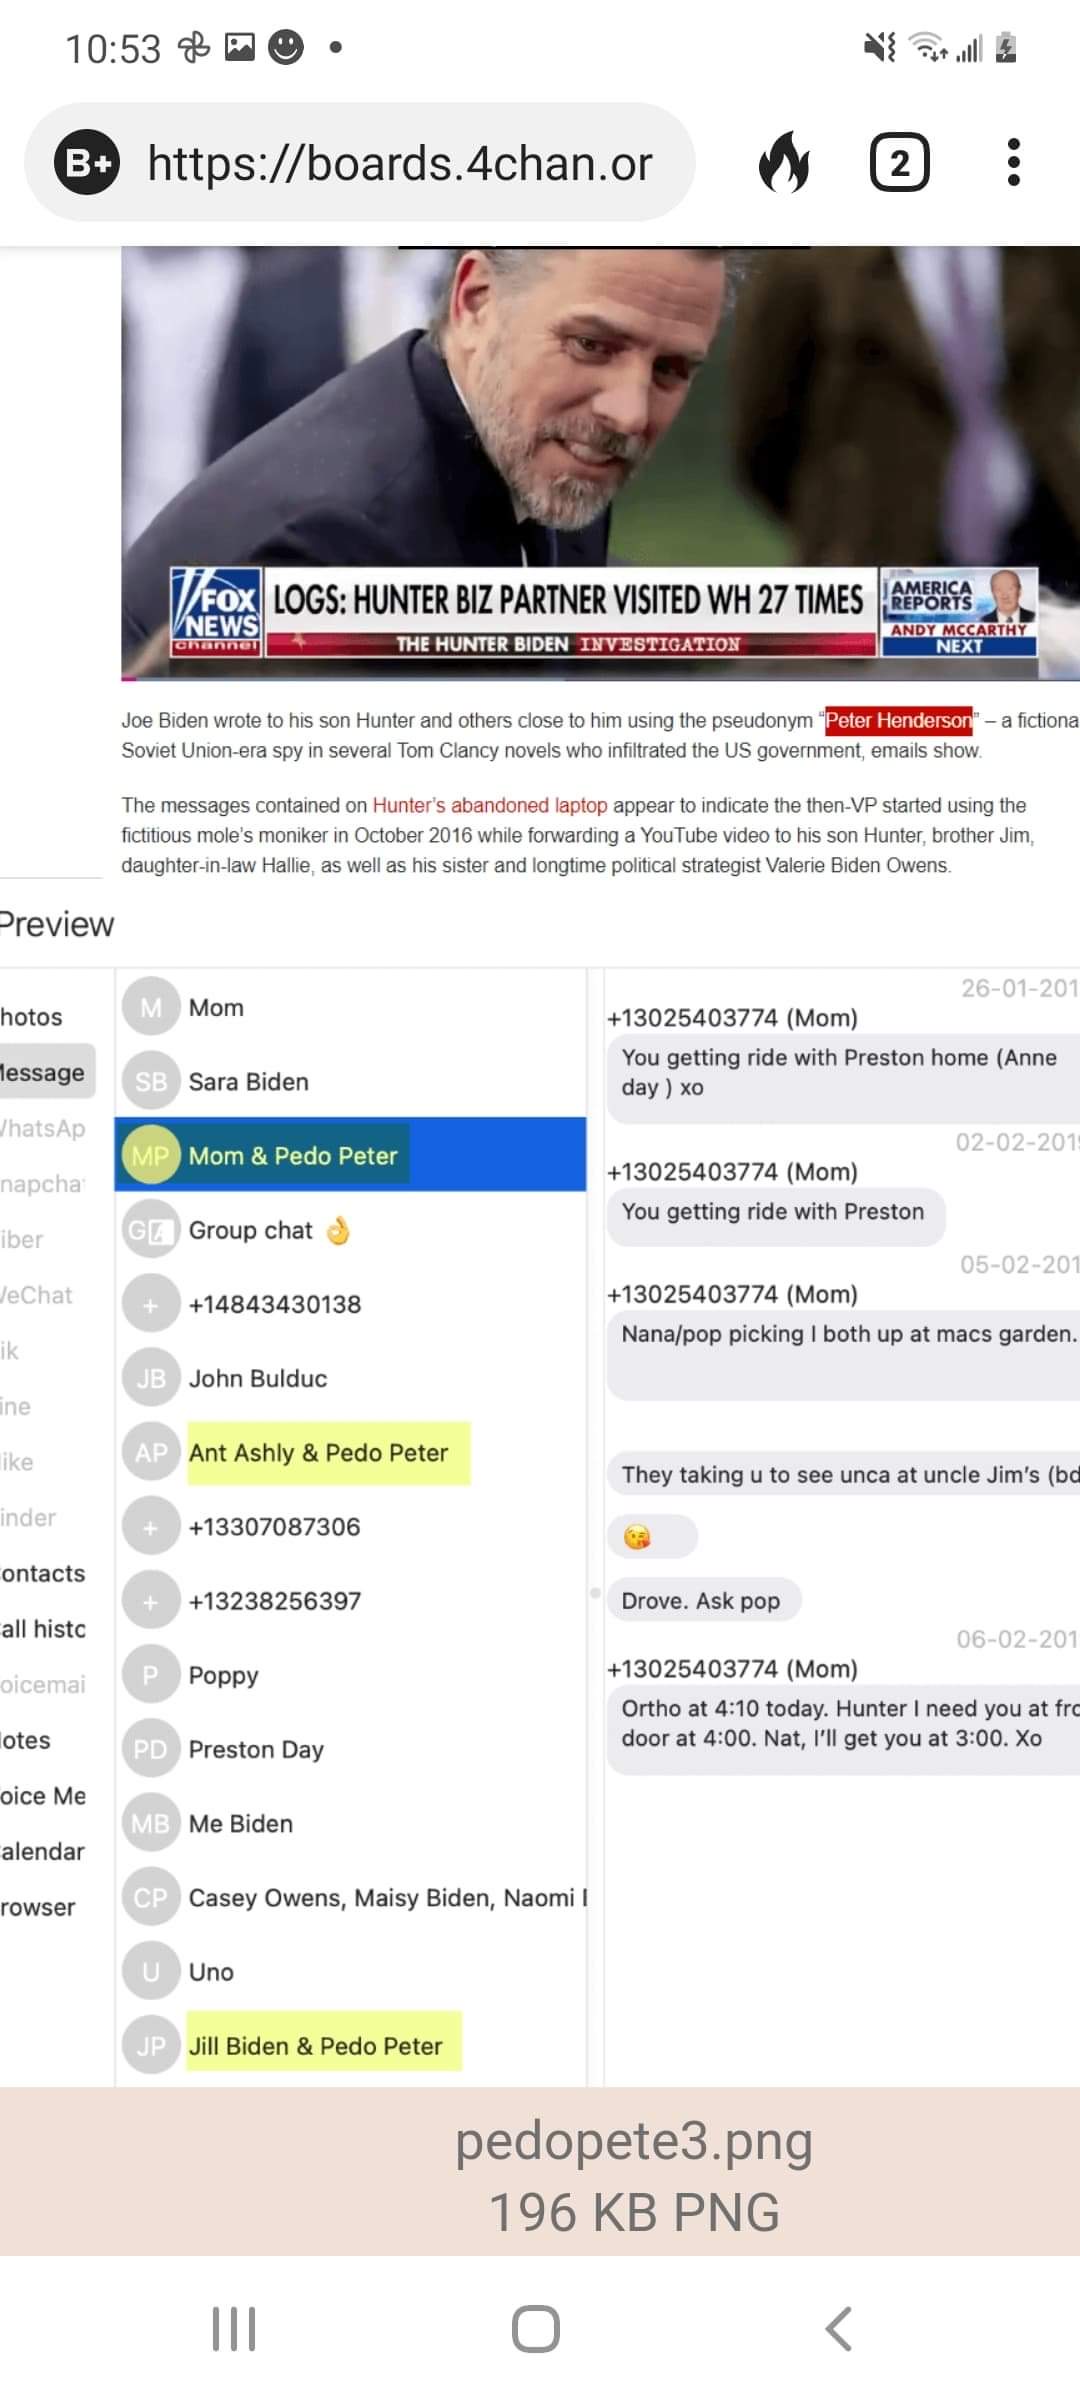Tap the AP avatar icon
Screen dimensions: 1080x2400
tap(151, 1452)
